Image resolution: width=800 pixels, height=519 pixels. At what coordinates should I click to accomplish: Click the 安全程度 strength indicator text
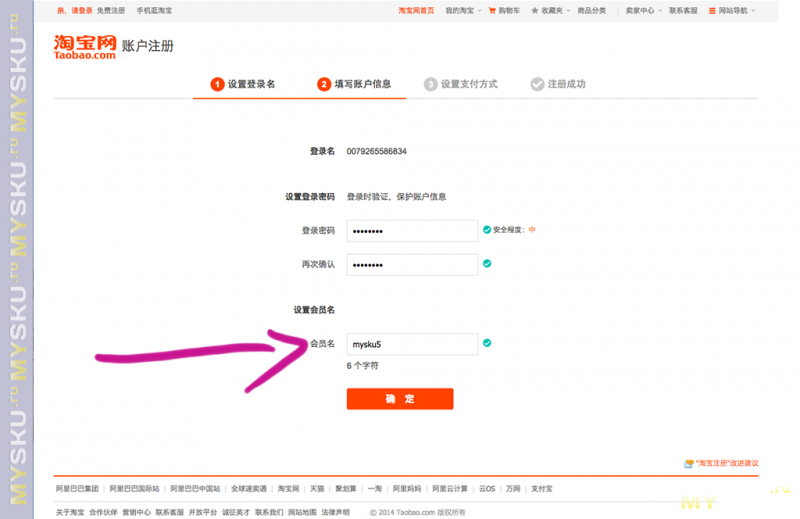[514, 230]
